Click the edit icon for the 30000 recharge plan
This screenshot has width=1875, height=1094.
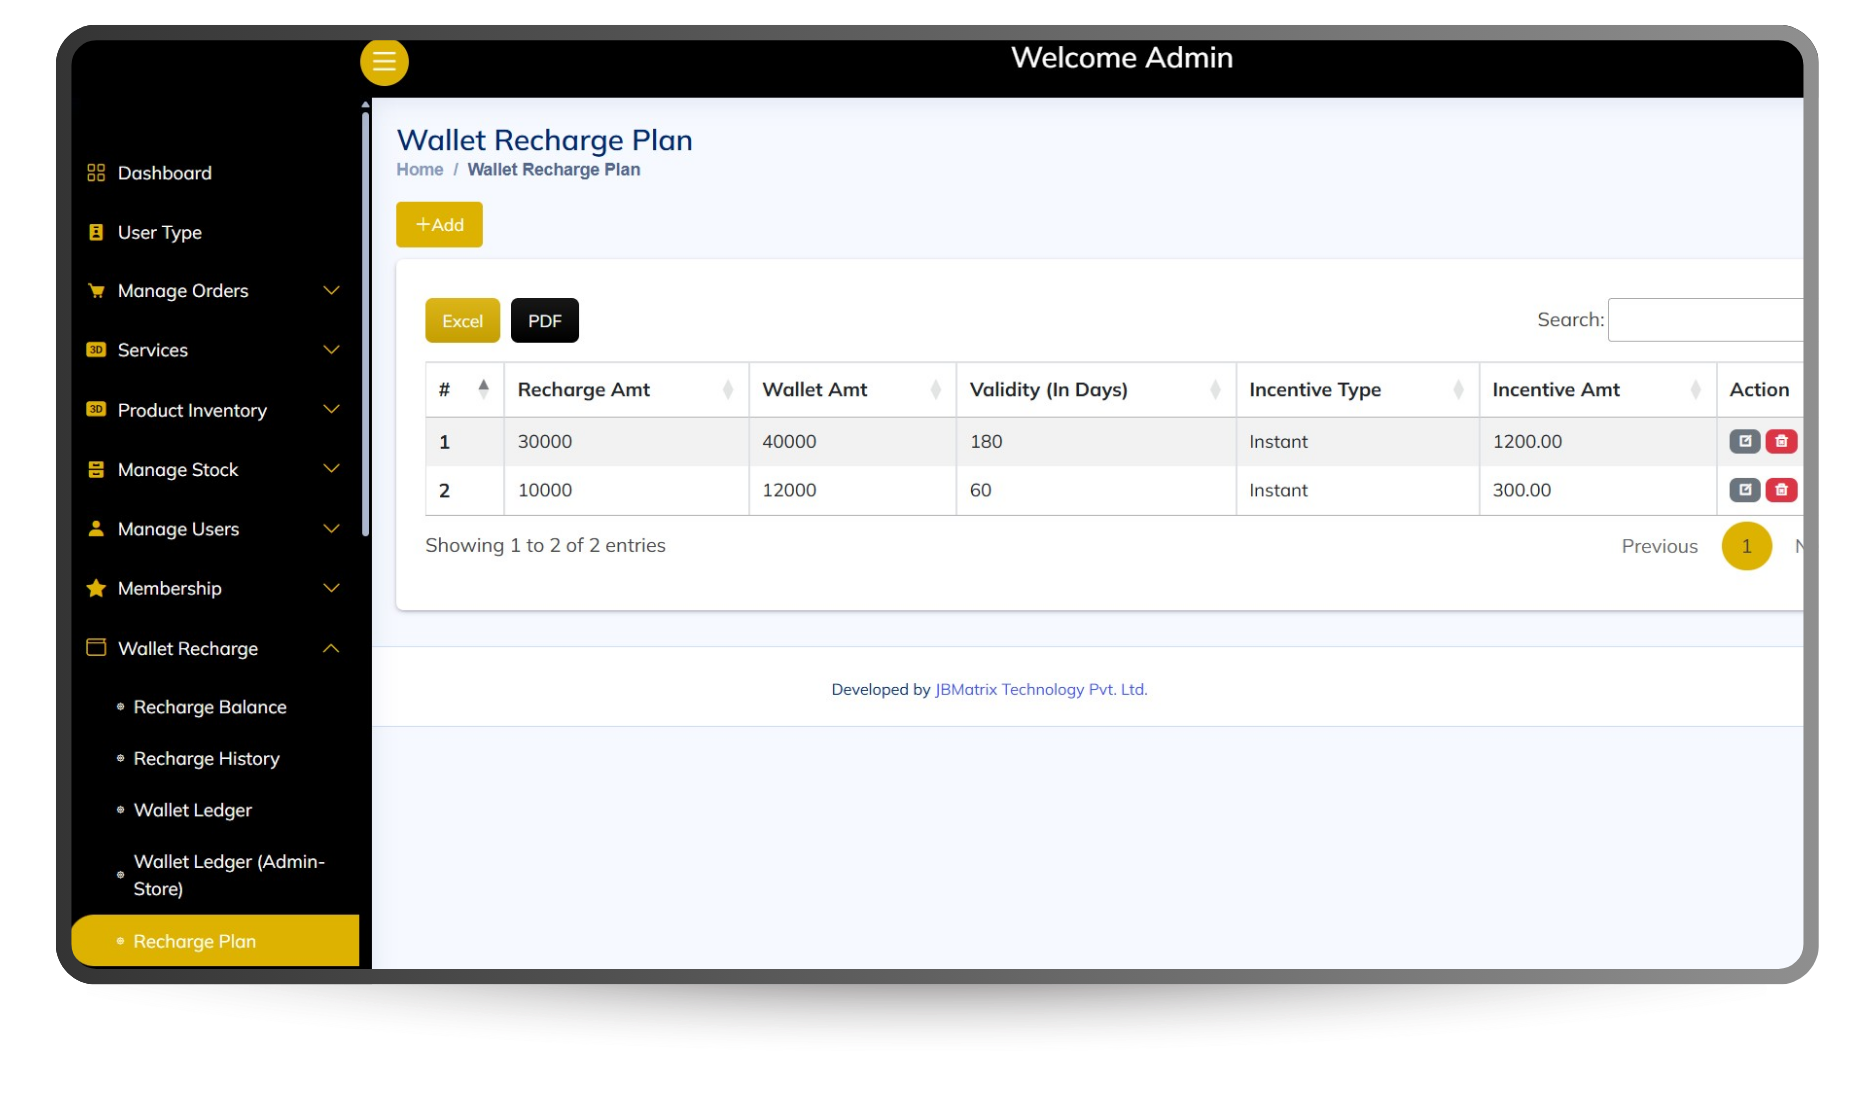(x=1744, y=441)
